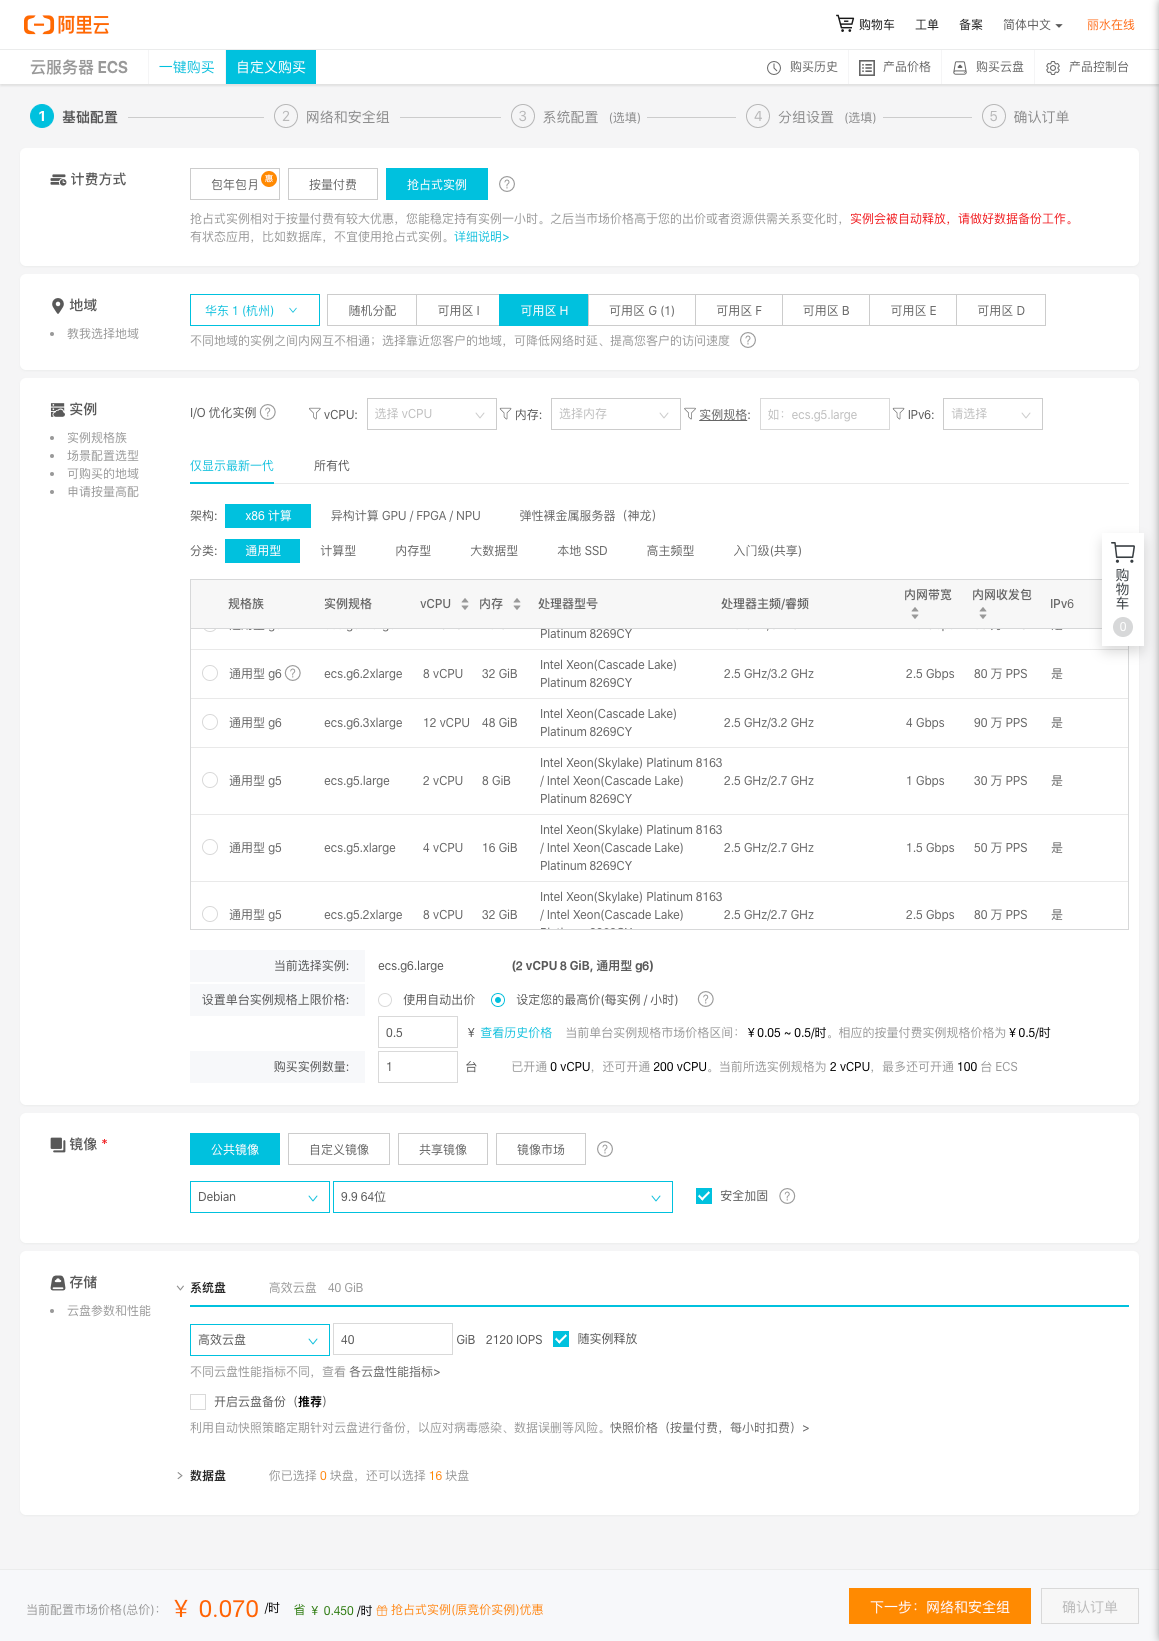Viewport: 1159px width, 1641px height.
Task: Toggle 随实例释放 checkbox
Action: tap(561, 1339)
